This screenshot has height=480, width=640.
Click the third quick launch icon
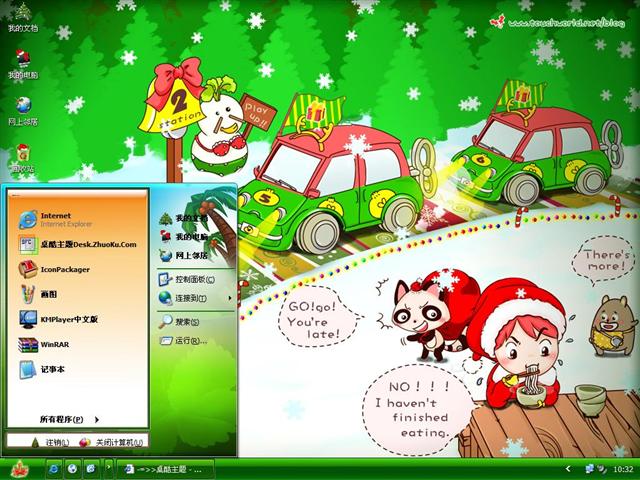coord(91,469)
